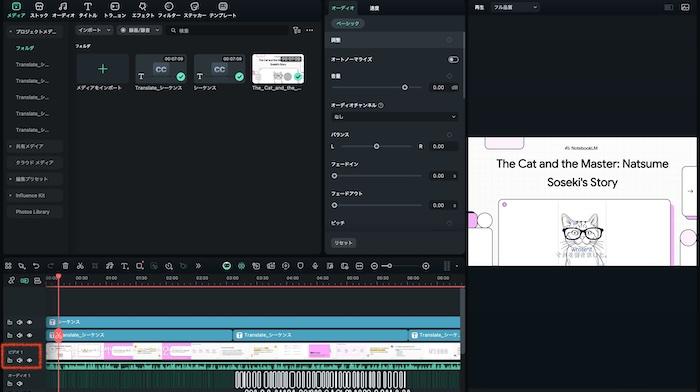Image resolution: width=700 pixels, height=392 pixels.
Task: Switch to the 速度 (Speed) tab
Action: point(374,8)
